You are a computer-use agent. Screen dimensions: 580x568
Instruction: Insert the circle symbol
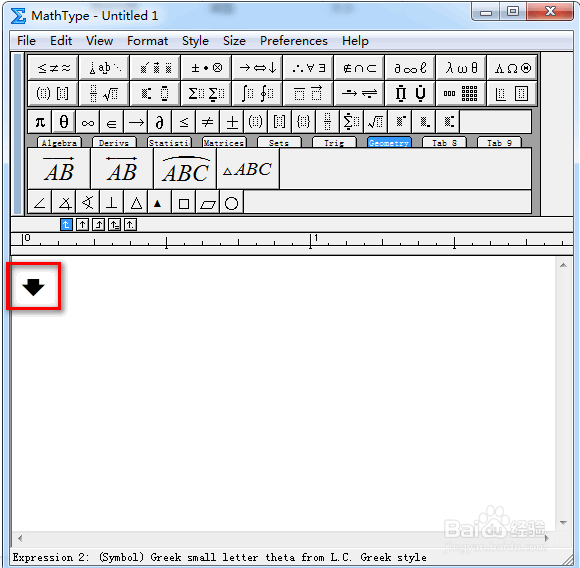pos(232,202)
